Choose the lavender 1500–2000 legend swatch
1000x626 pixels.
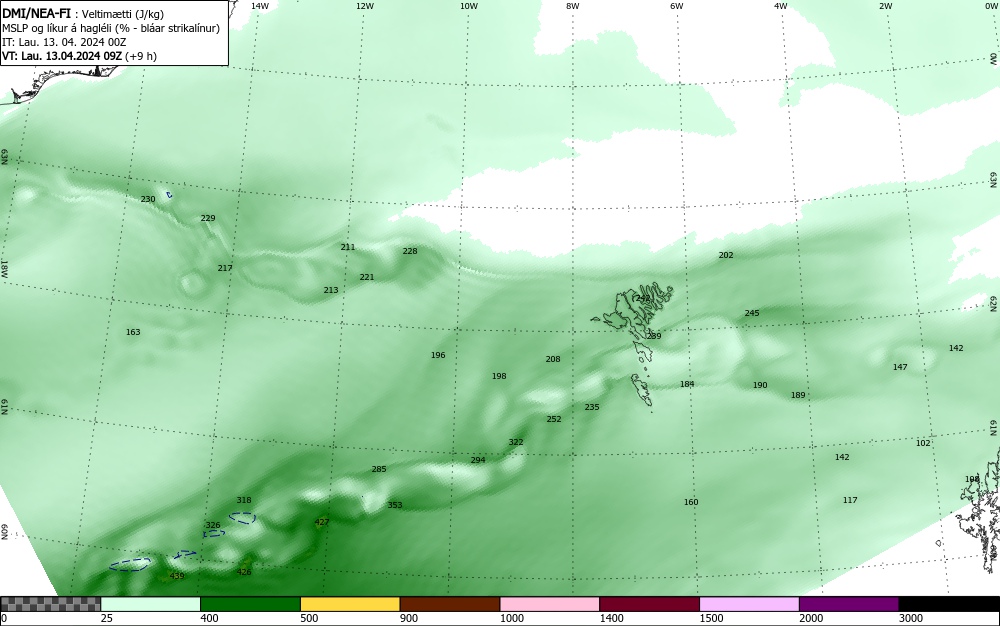point(749,604)
